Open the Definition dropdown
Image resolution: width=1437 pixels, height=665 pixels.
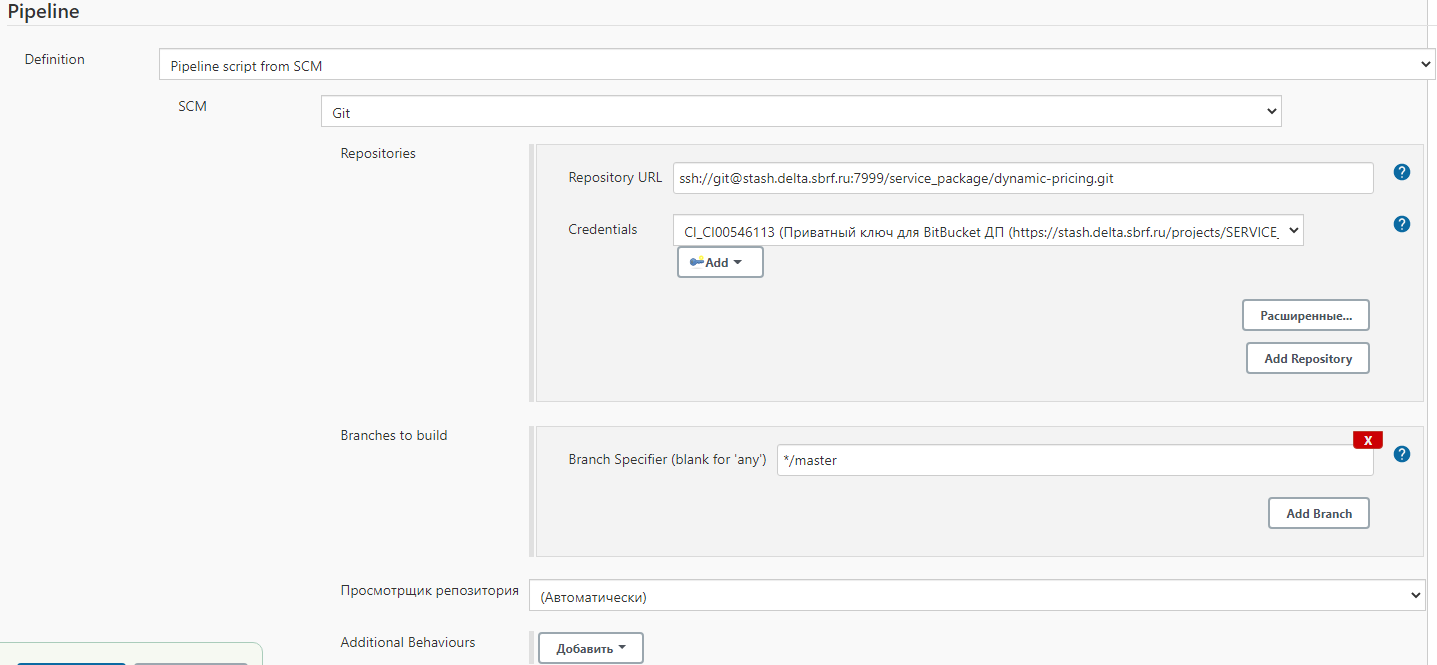point(797,65)
